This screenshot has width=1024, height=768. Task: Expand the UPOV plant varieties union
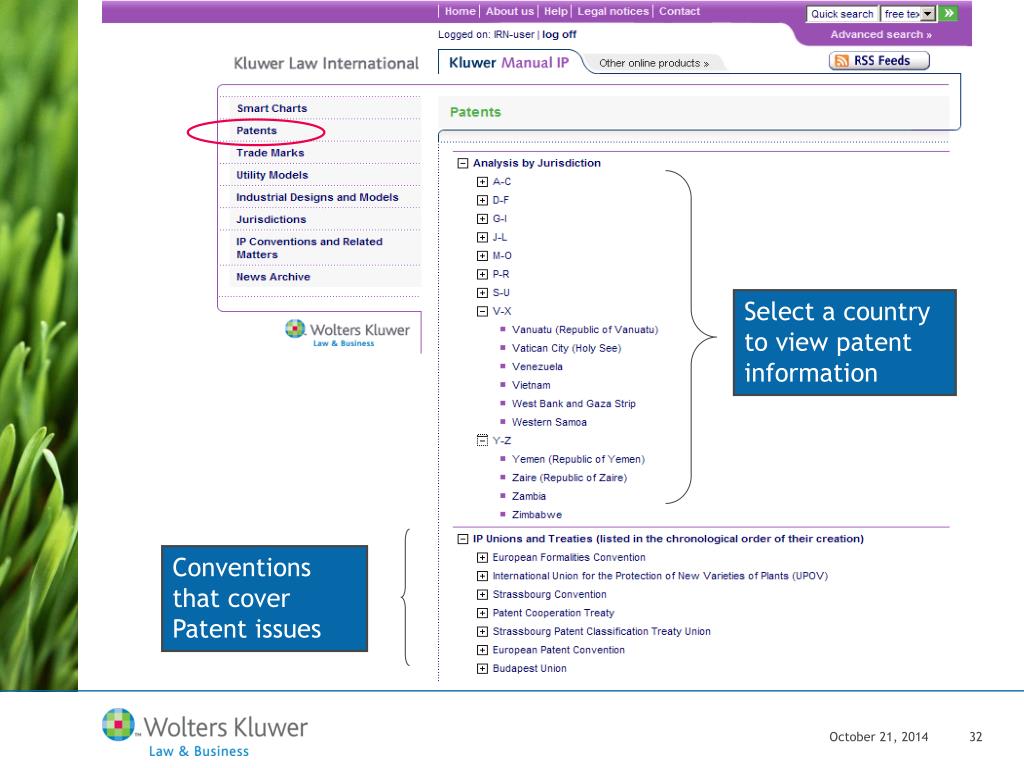pos(482,576)
